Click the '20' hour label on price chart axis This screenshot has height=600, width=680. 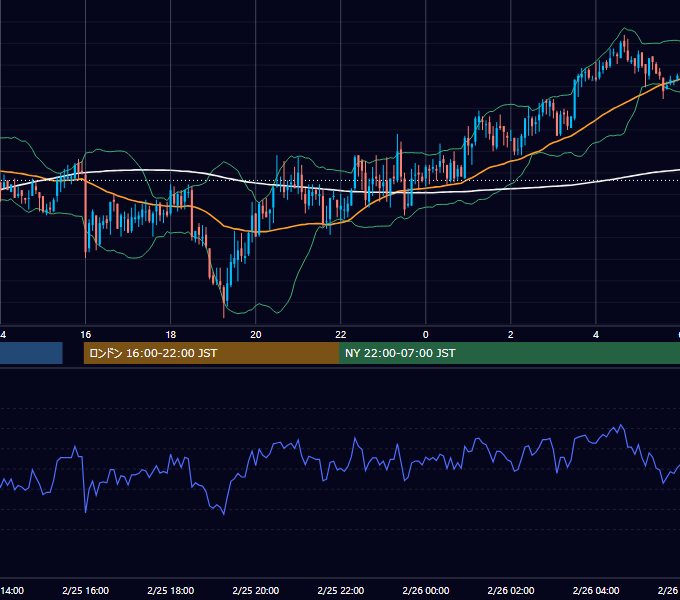255,335
